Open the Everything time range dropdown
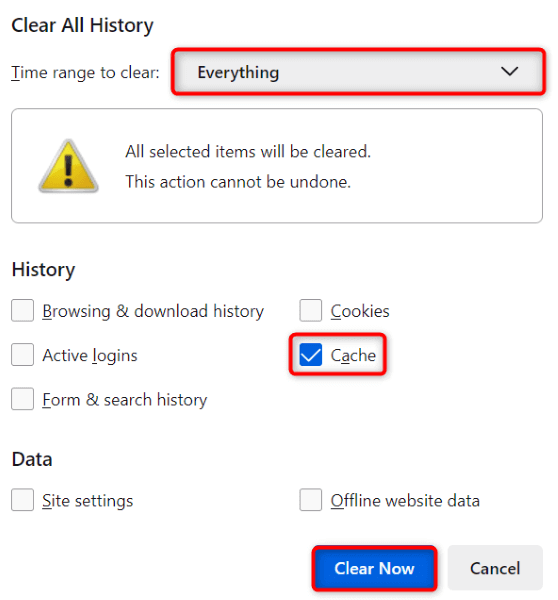558x600 pixels. click(x=358, y=72)
